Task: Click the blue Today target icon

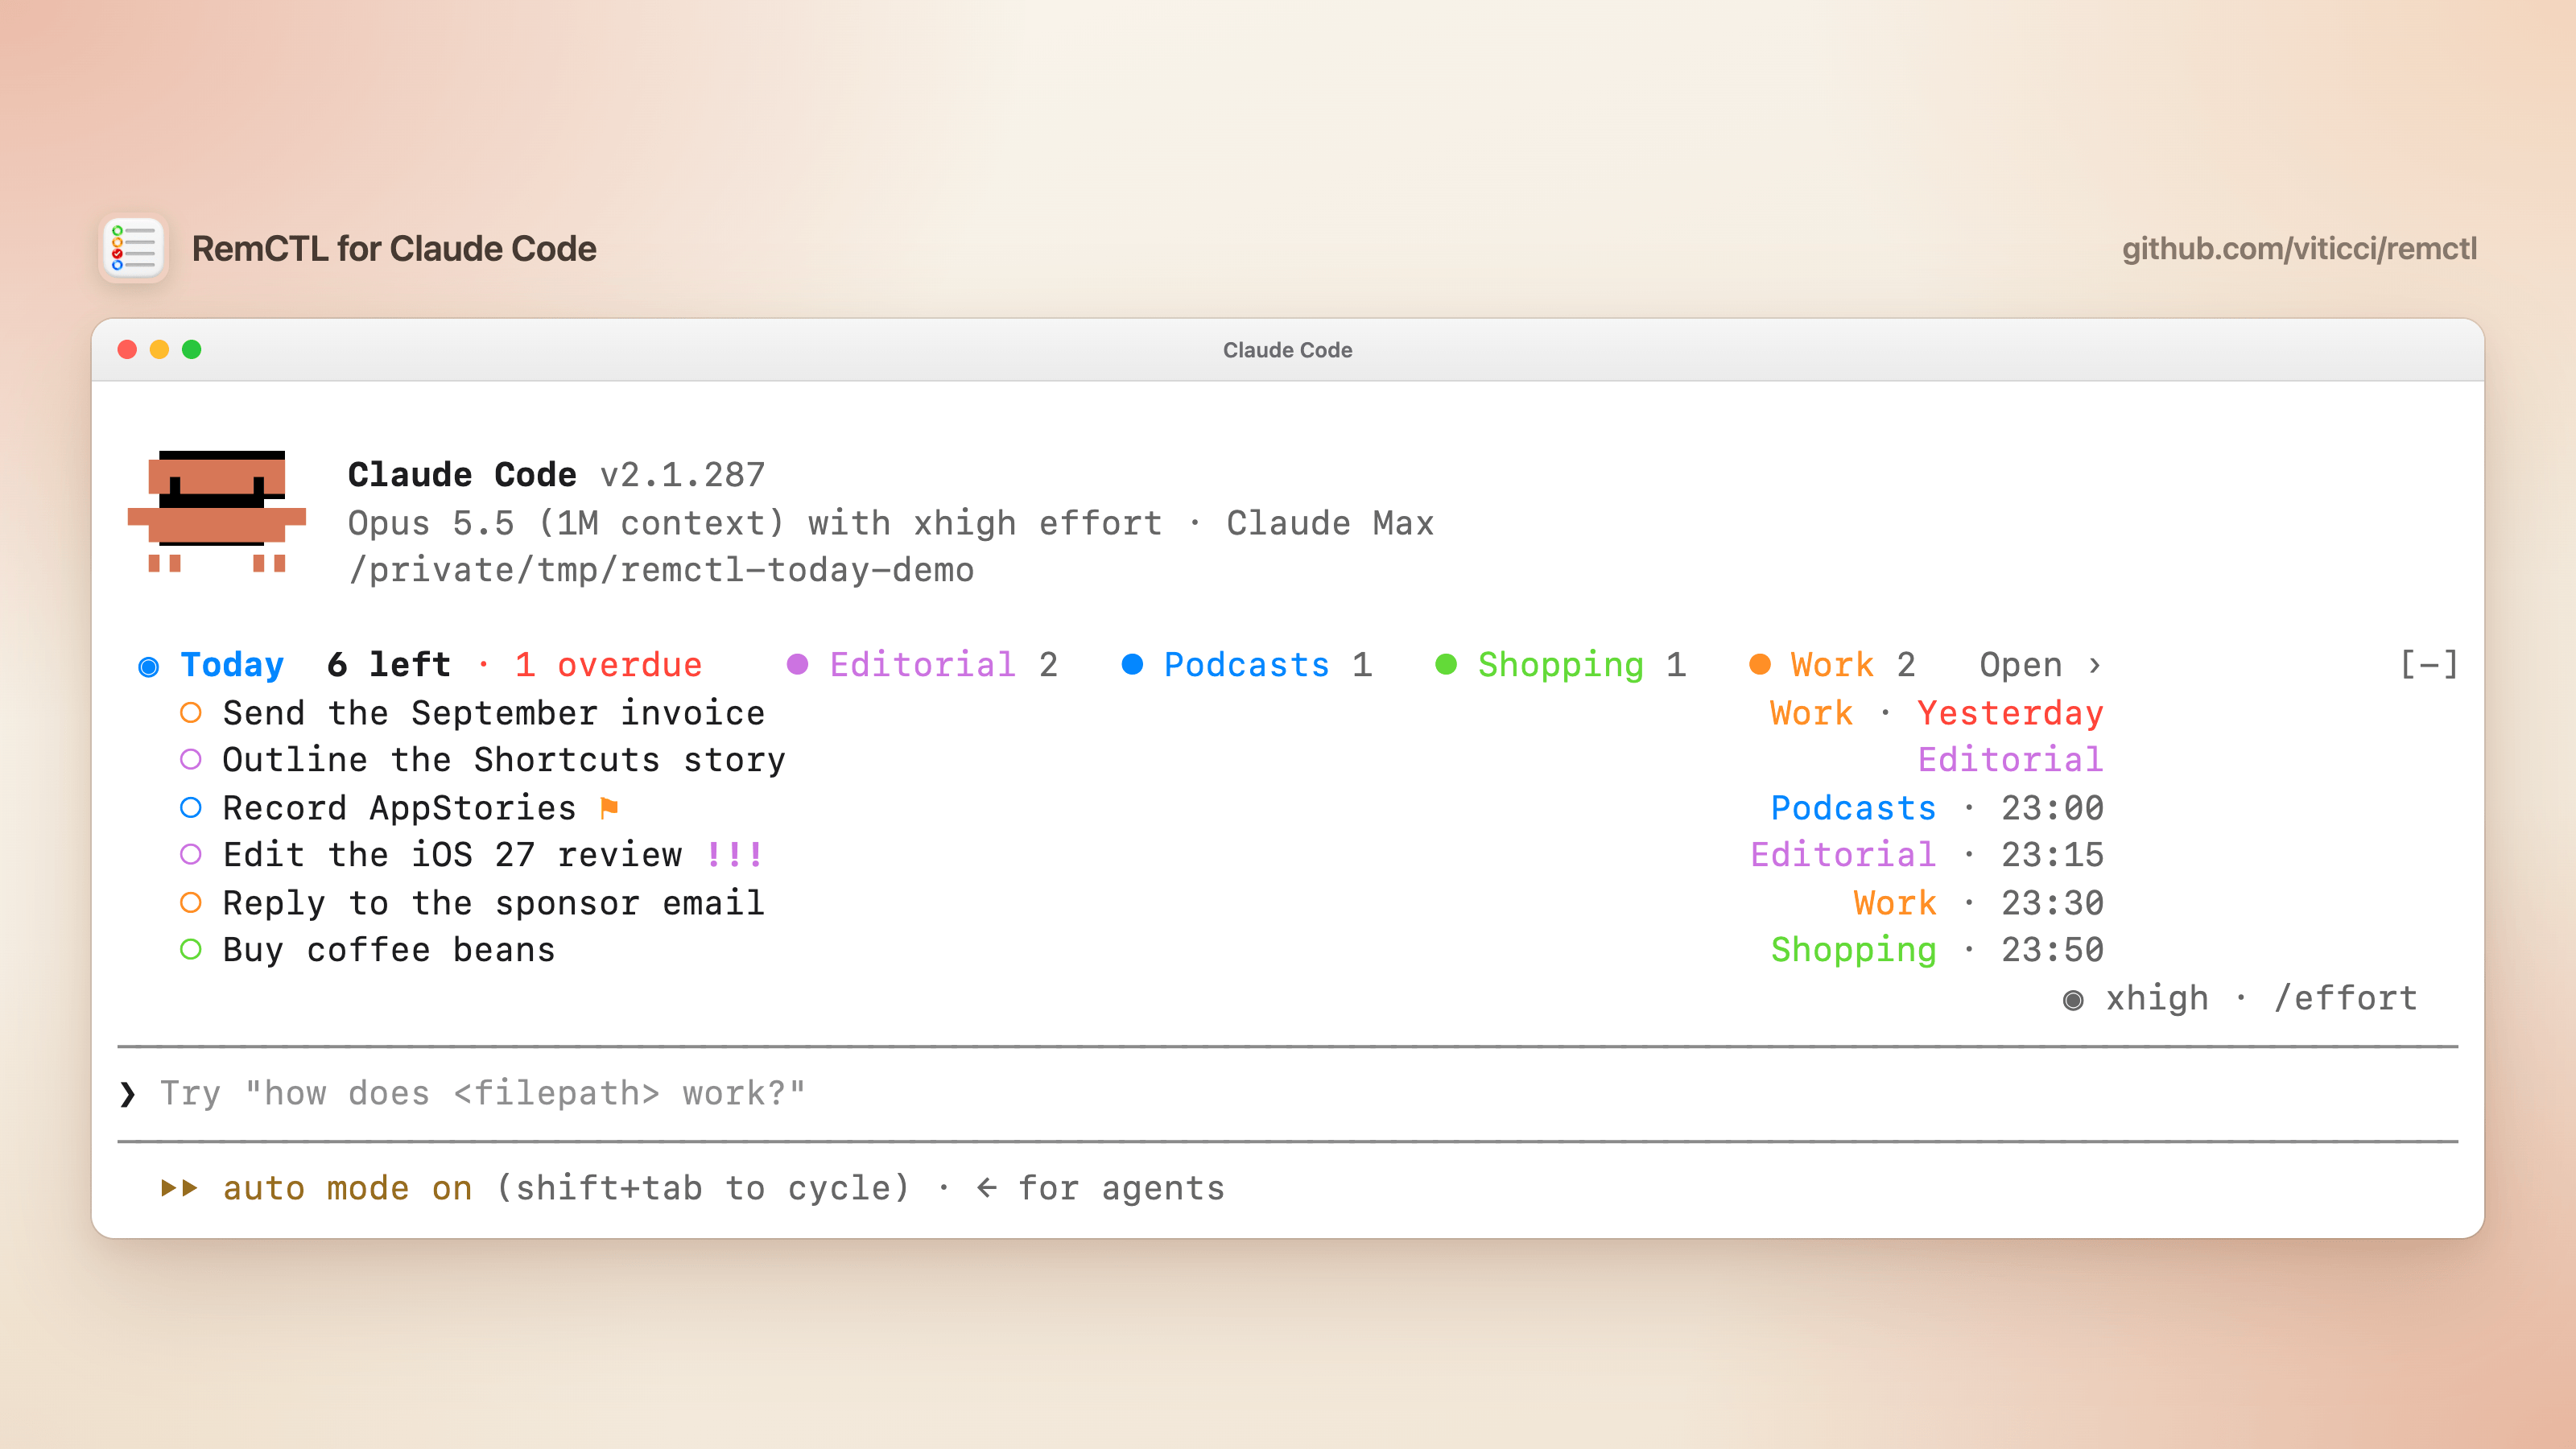Action: click(149, 666)
